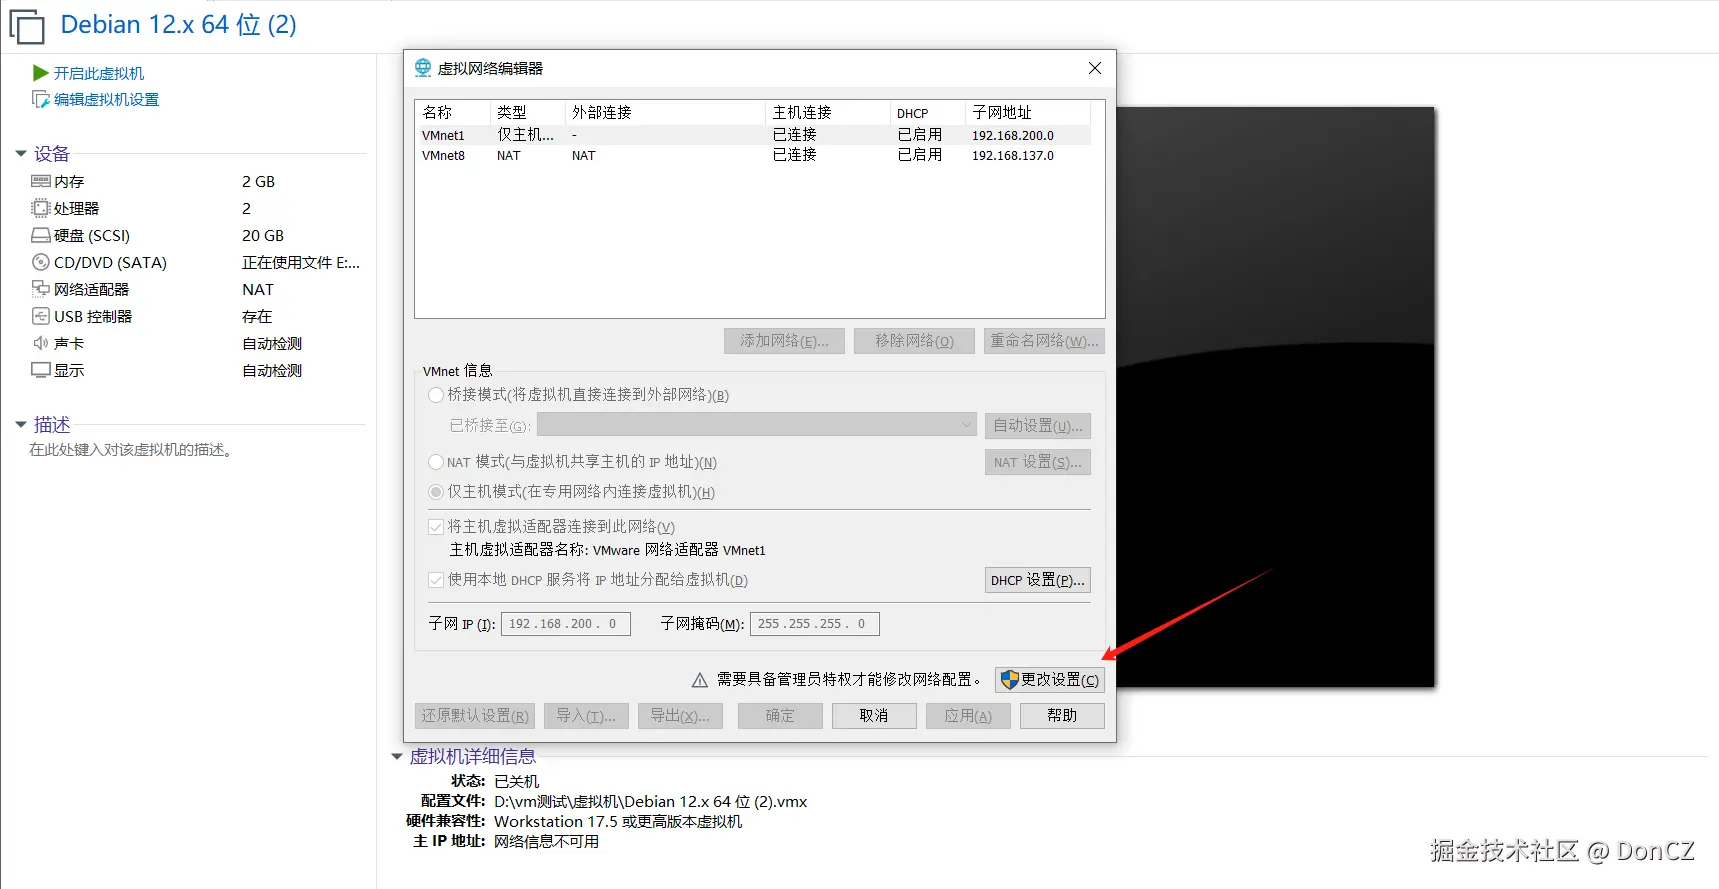This screenshot has height=889, width=1719.
Task: Click the 20 GB hard disk value
Action: coord(263,235)
